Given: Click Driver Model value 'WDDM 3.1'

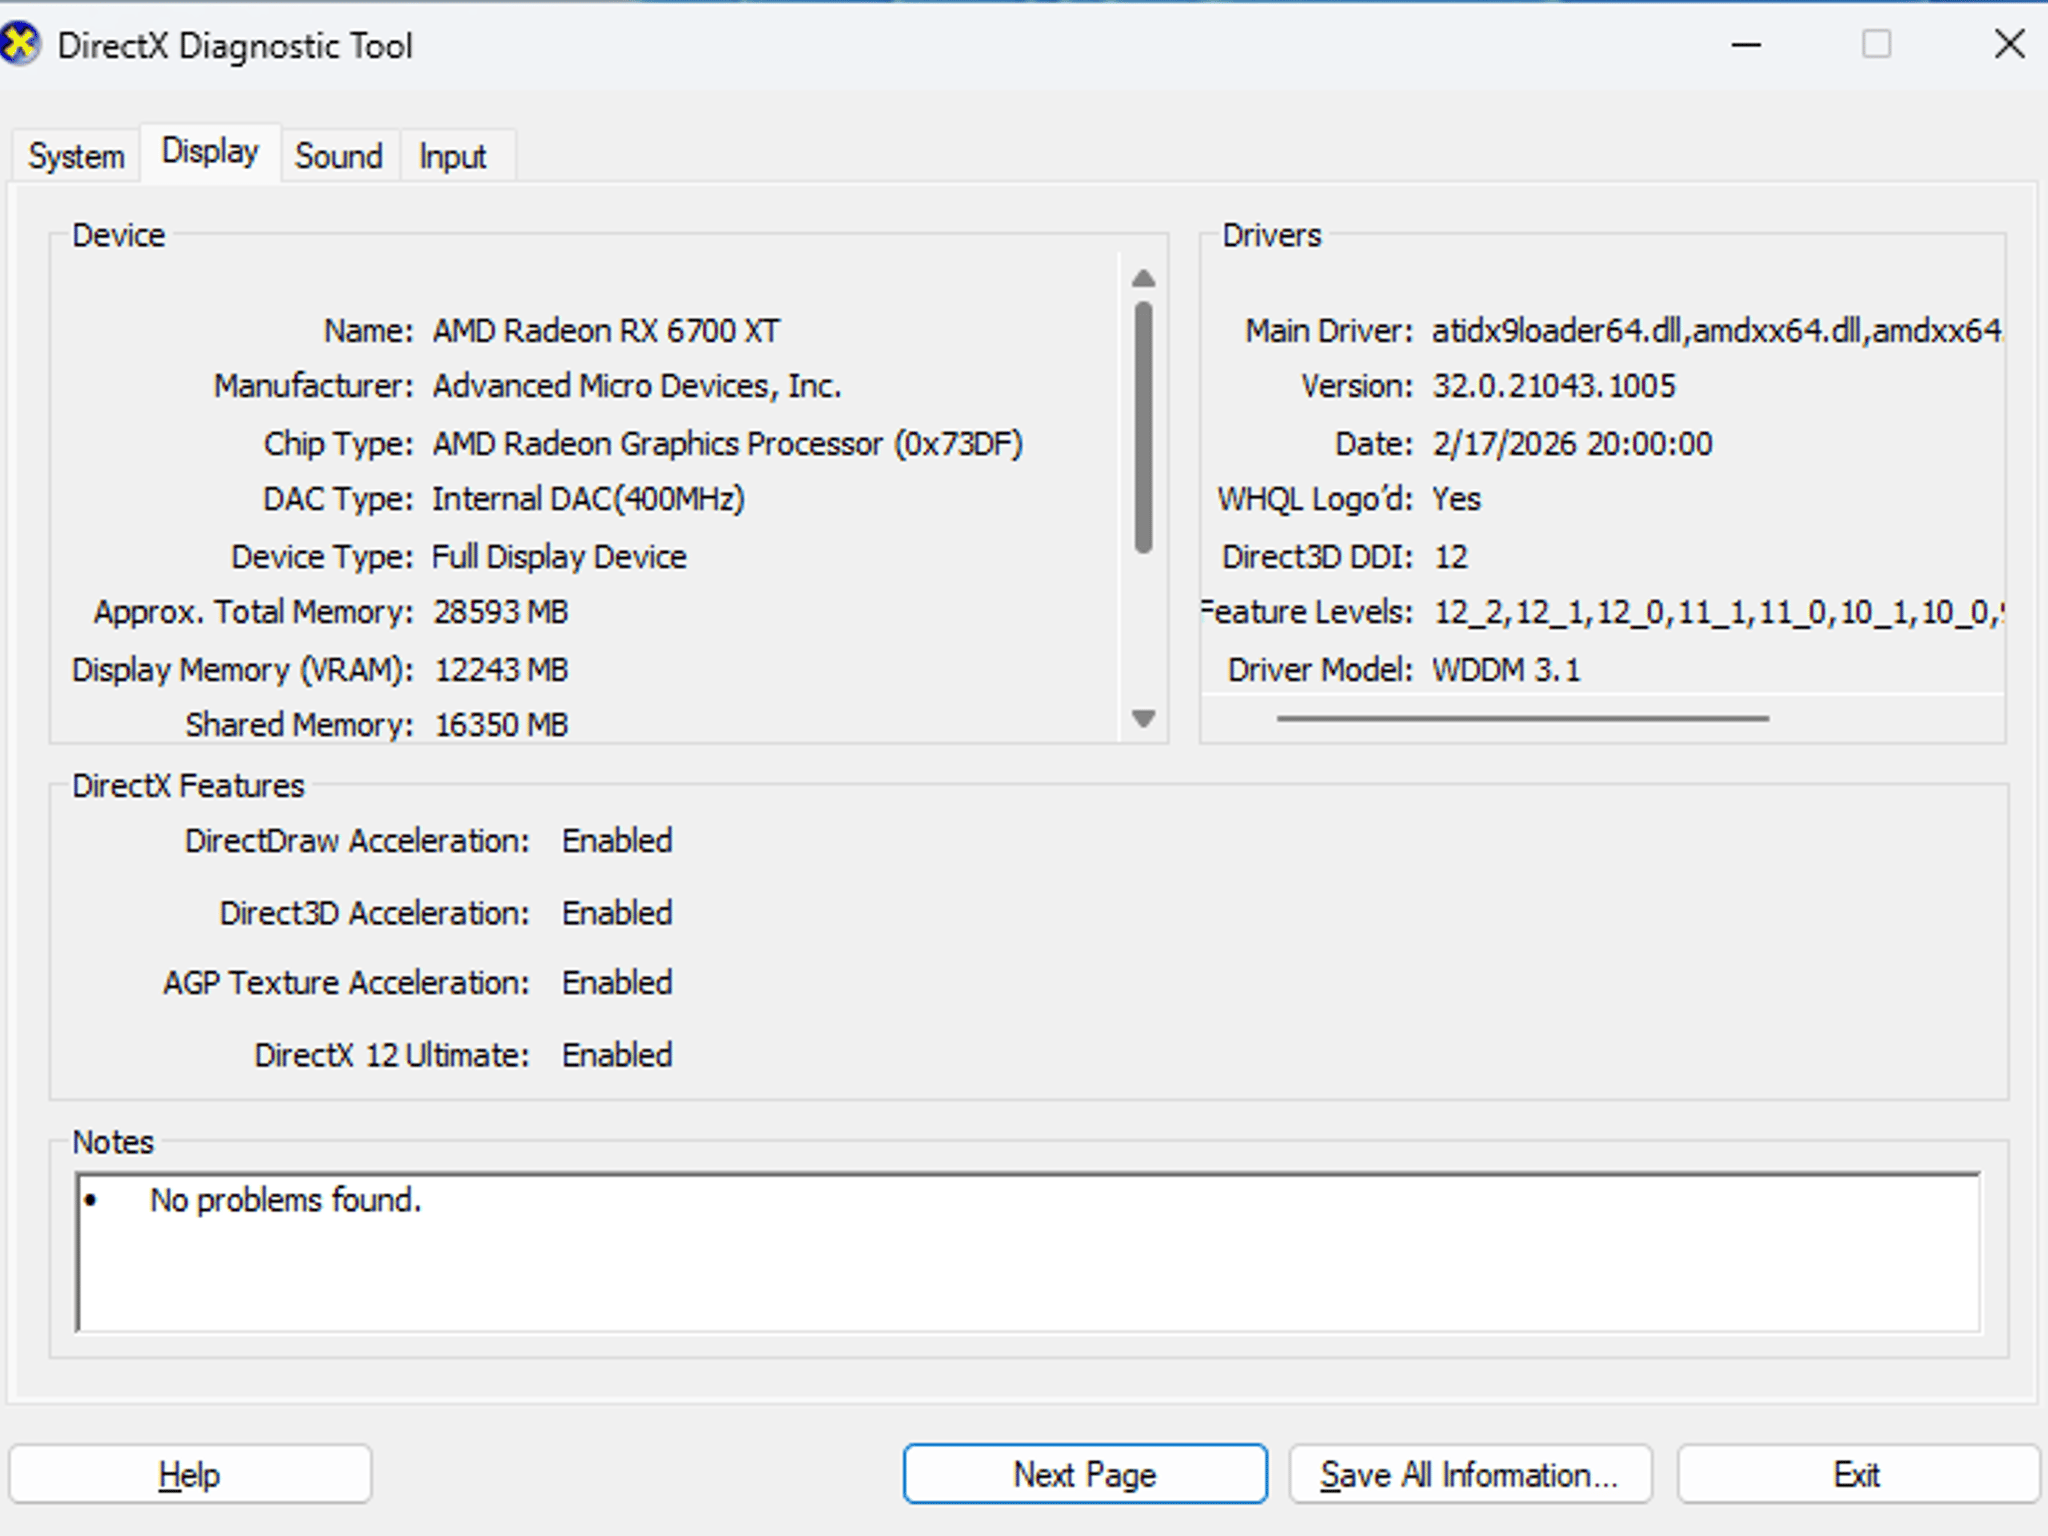Looking at the screenshot, I should click(x=1506, y=670).
